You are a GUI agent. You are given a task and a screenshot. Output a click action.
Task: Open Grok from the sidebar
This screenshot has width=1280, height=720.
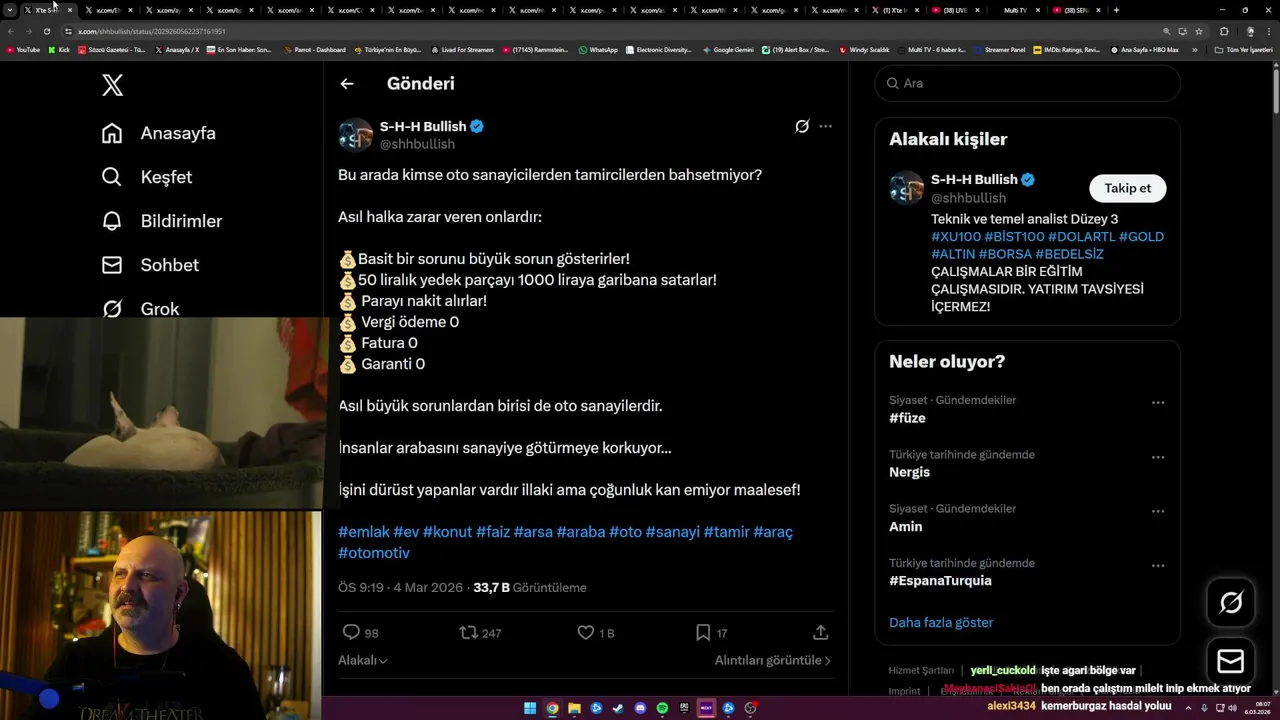(x=141, y=308)
